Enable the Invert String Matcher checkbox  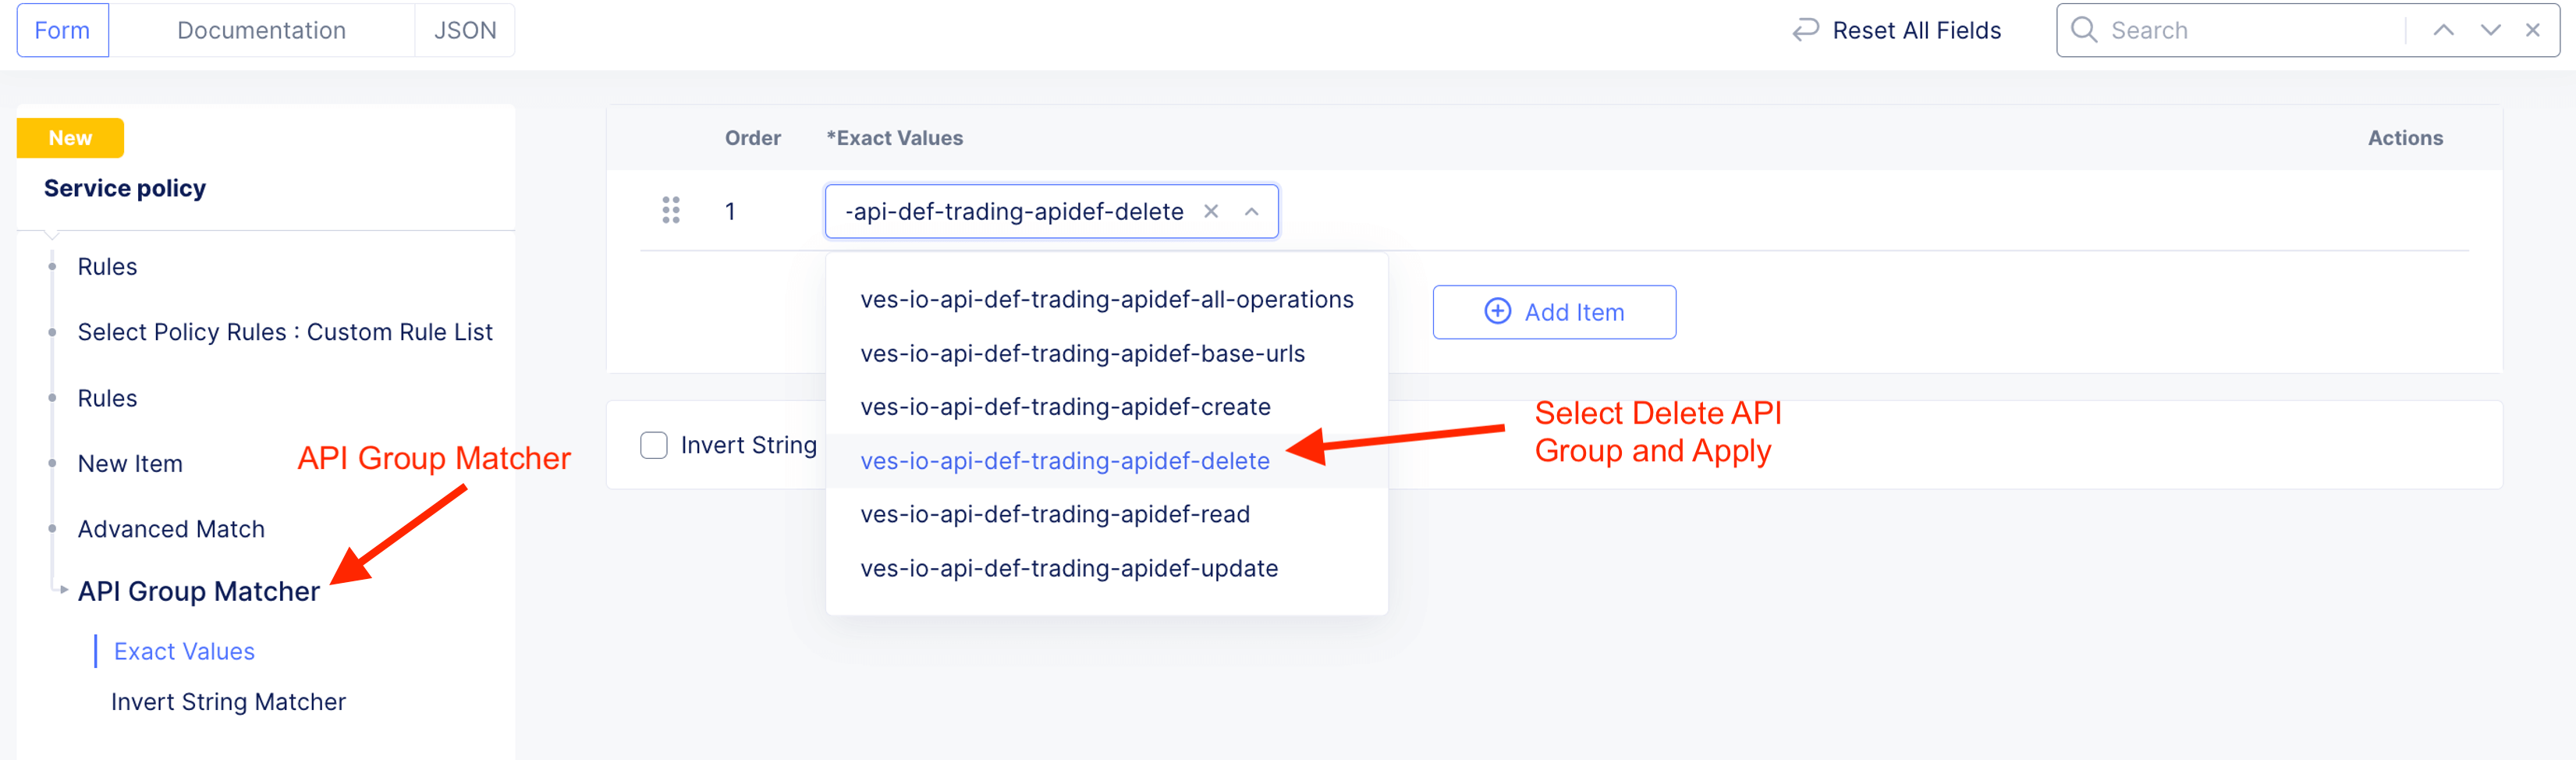tap(654, 445)
